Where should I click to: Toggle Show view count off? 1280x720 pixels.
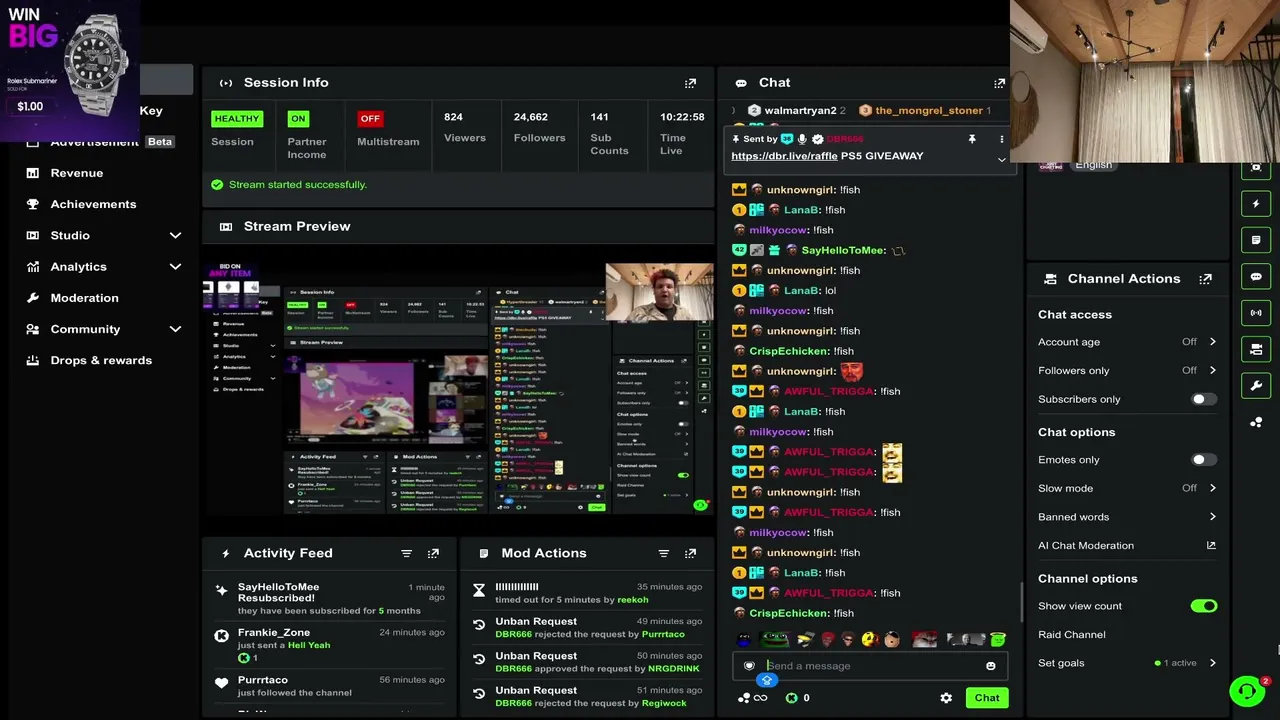pos(1204,606)
